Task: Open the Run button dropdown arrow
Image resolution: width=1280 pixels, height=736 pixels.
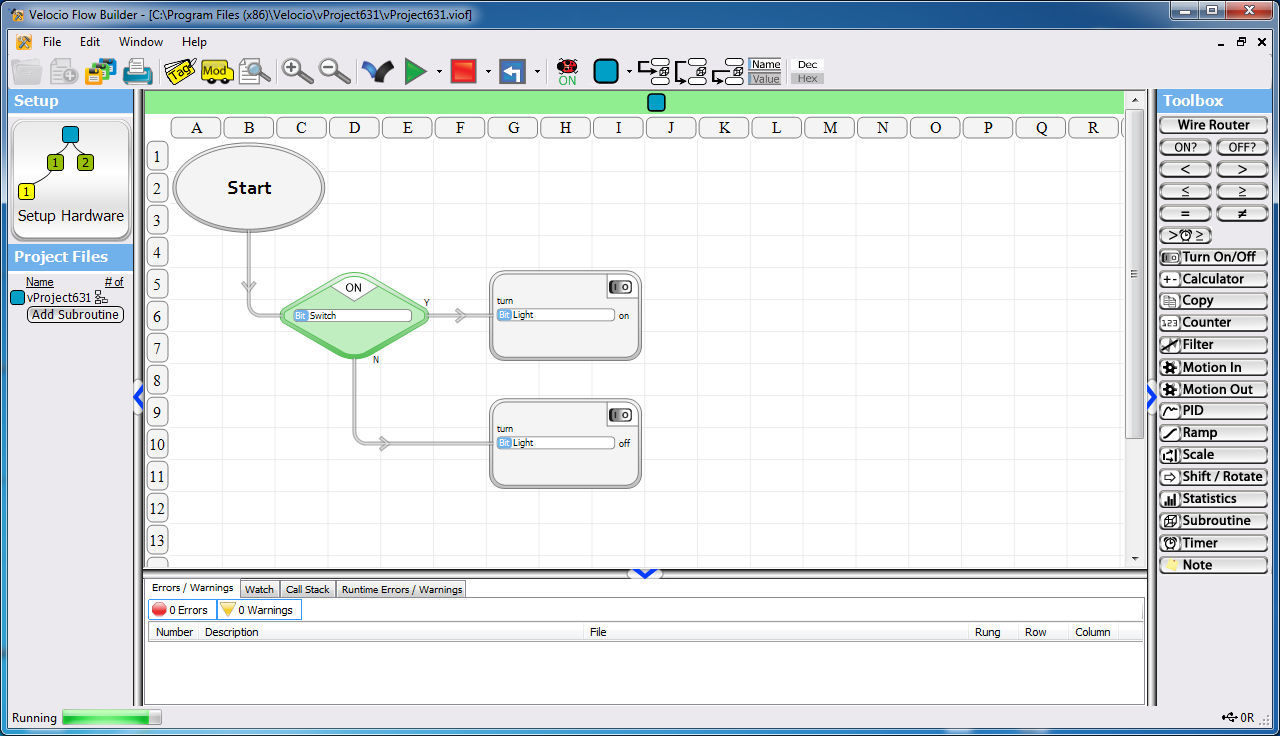Action: pyautogui.click(x=438, y=71)
